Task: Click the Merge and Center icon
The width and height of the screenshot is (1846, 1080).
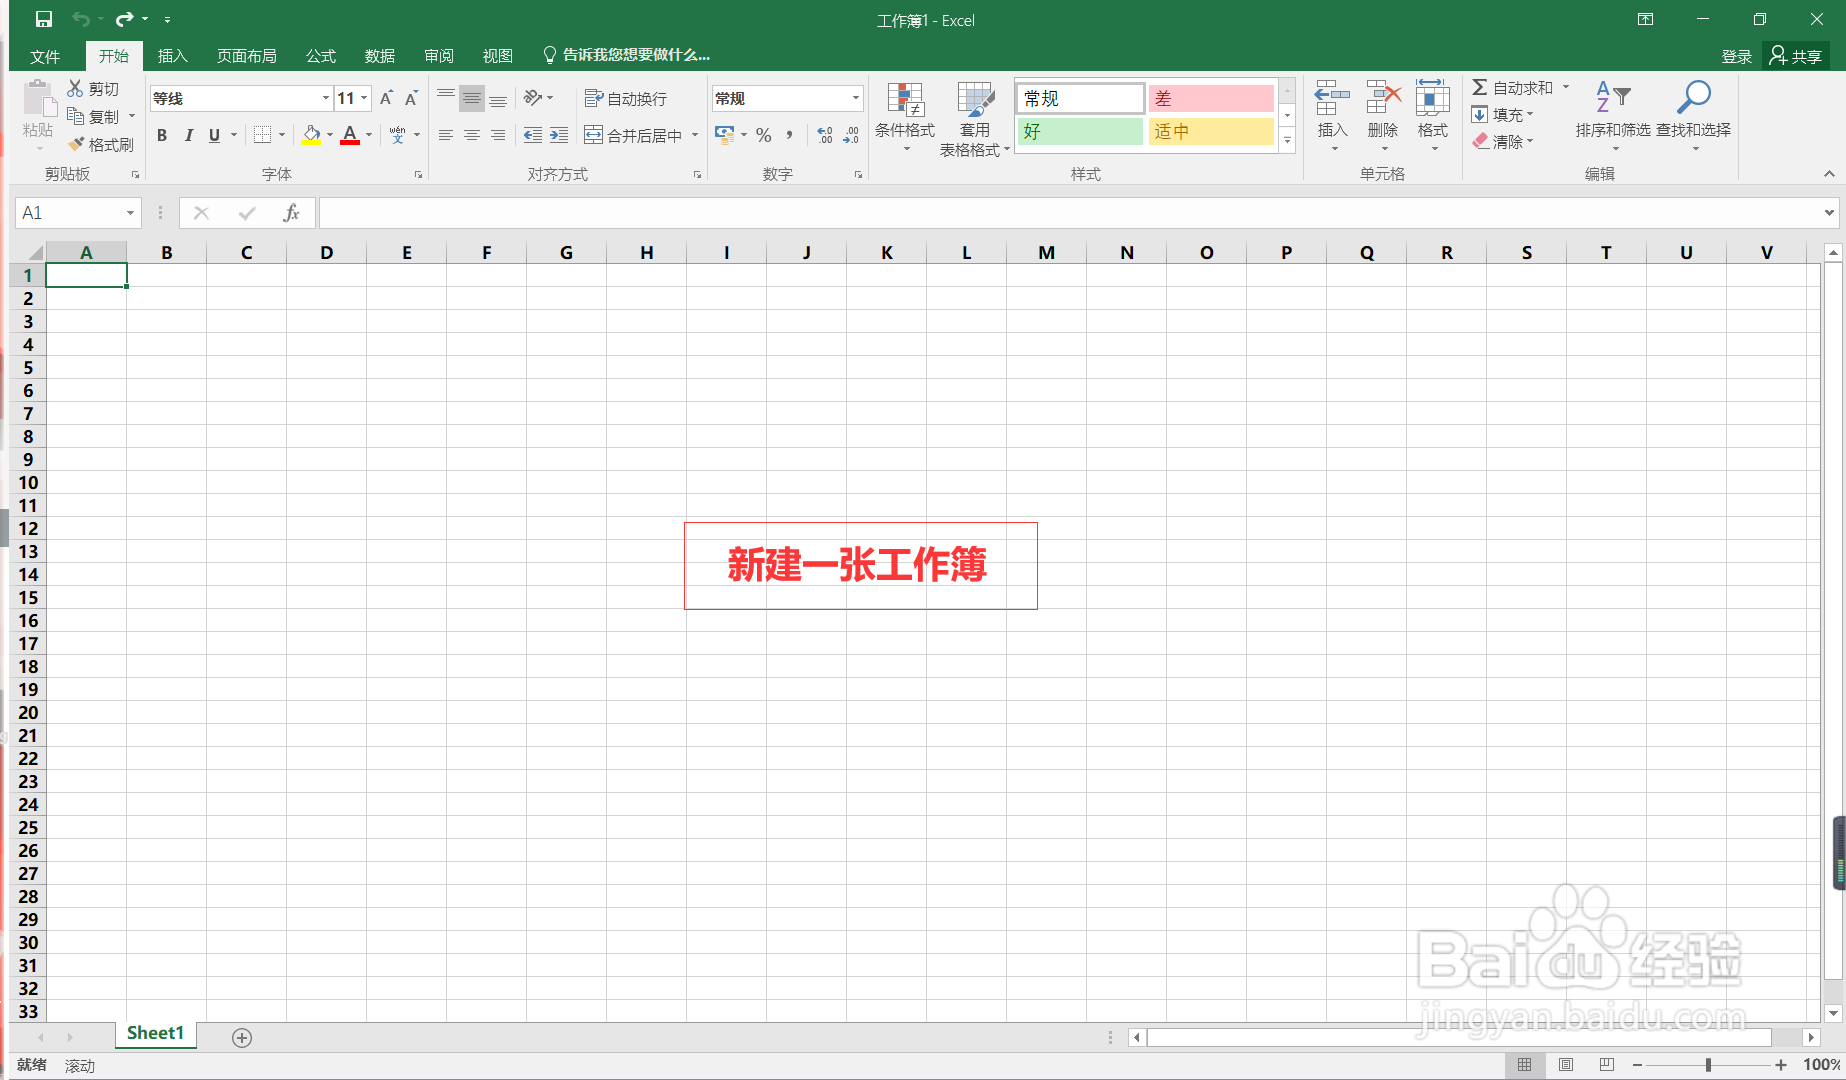Action: (x=594, y=135)
